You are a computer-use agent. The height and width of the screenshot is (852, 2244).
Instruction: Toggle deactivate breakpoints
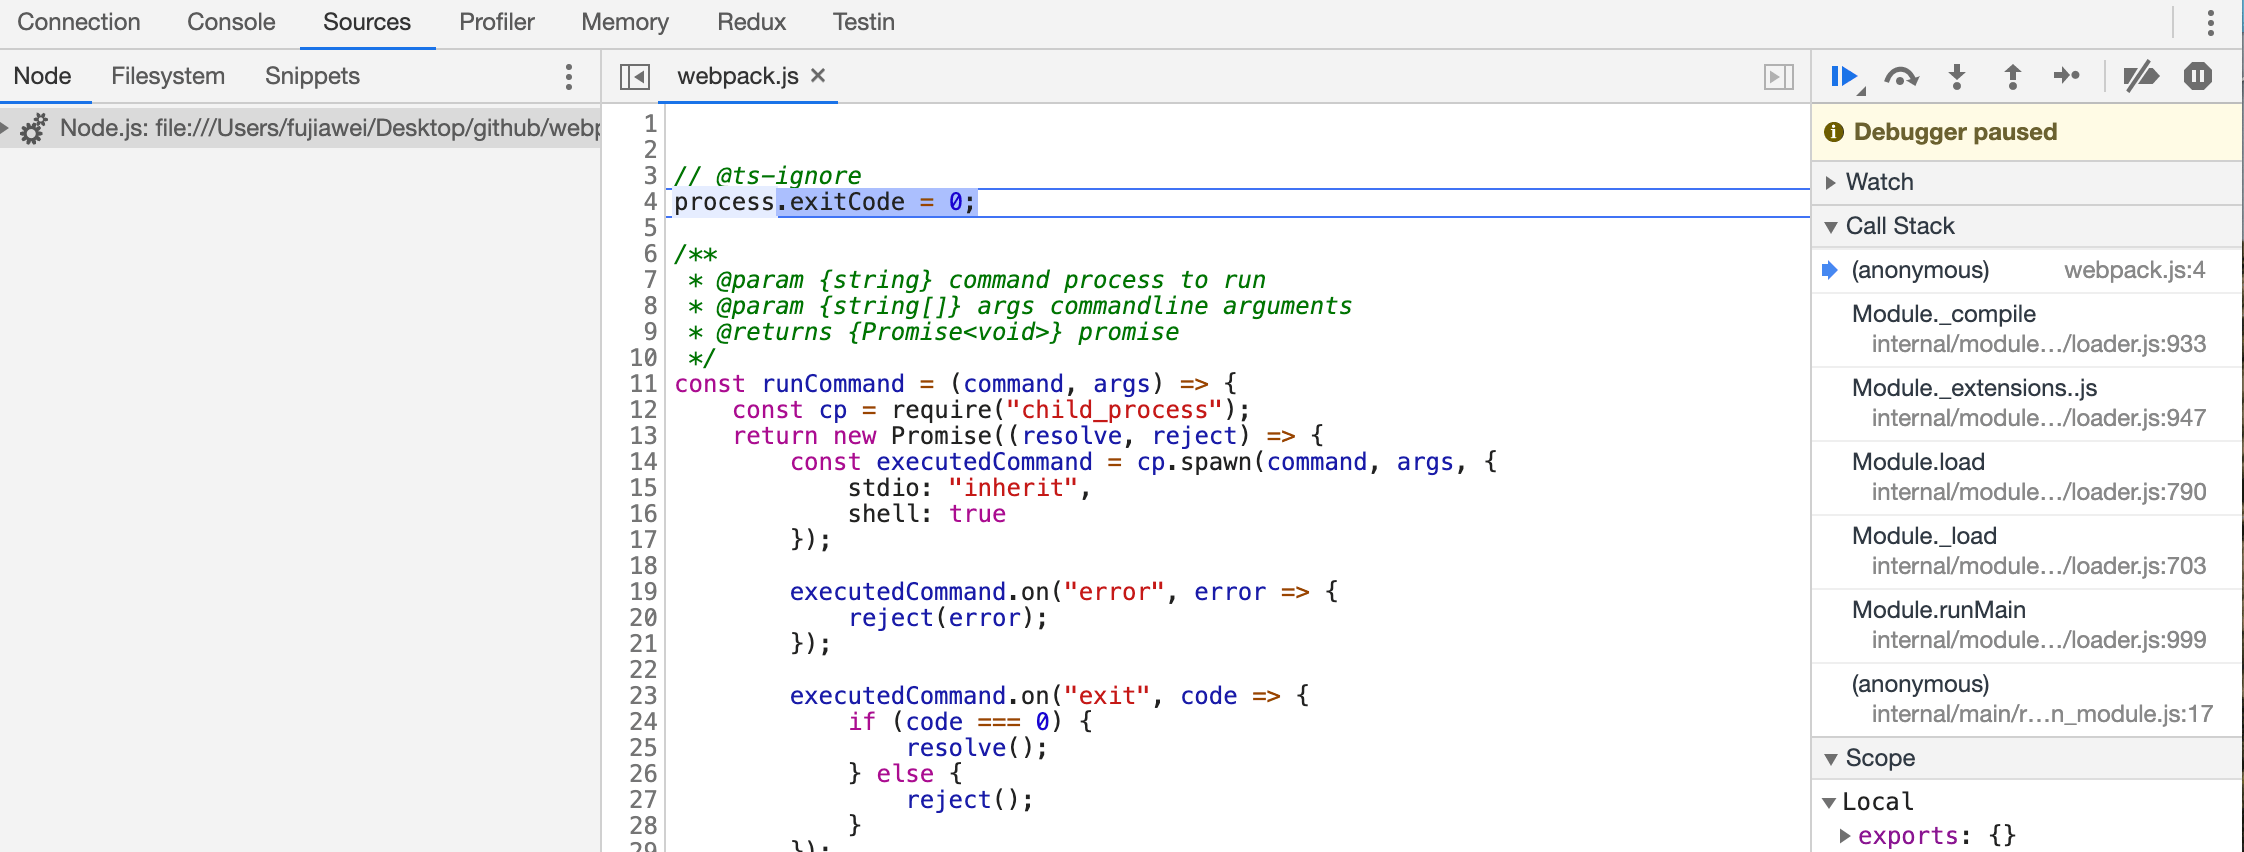pos(2140,77)
